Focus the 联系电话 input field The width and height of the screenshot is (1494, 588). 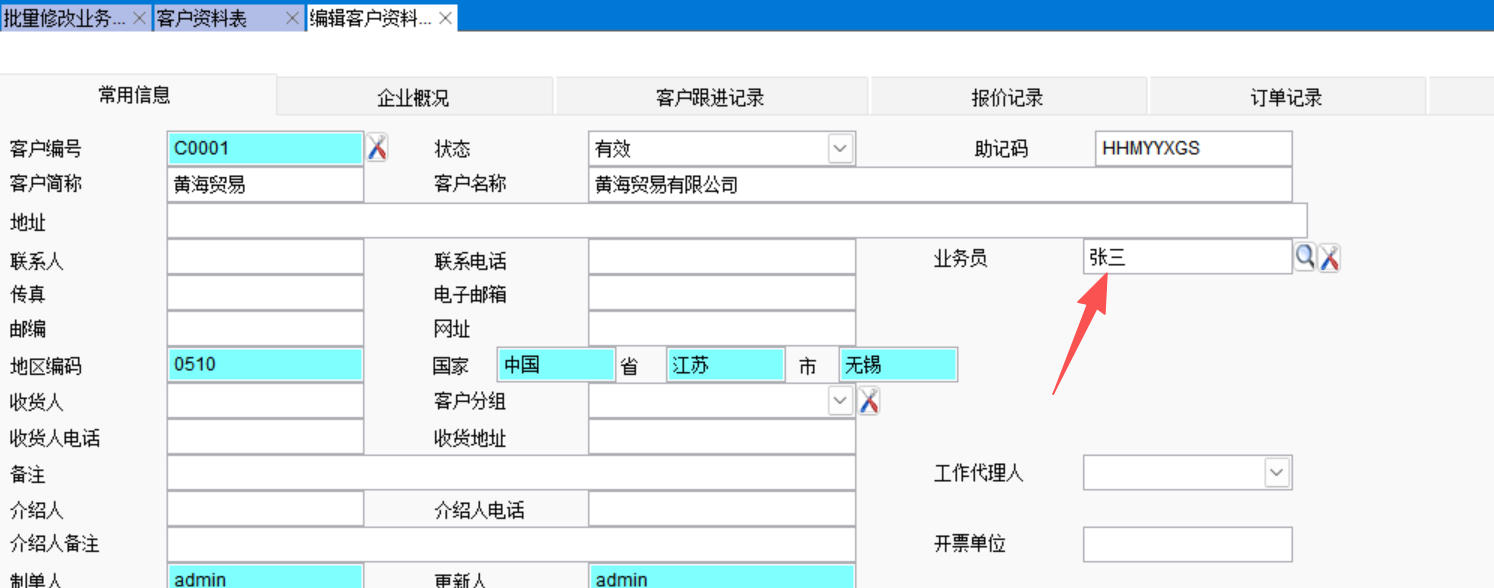click(721, 258)
